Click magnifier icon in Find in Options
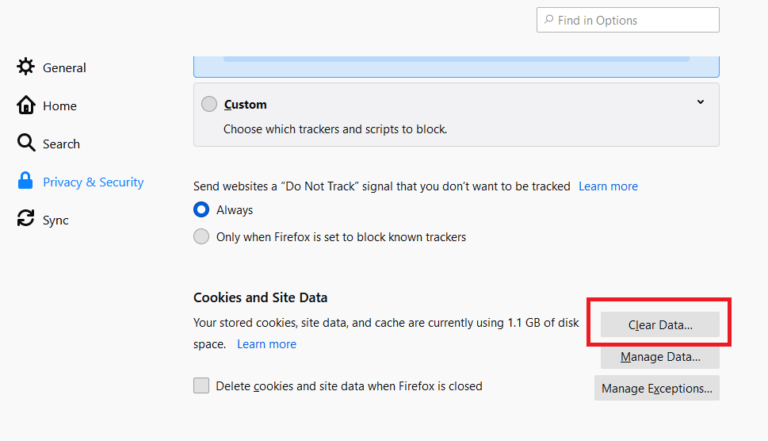 [548, 20]
